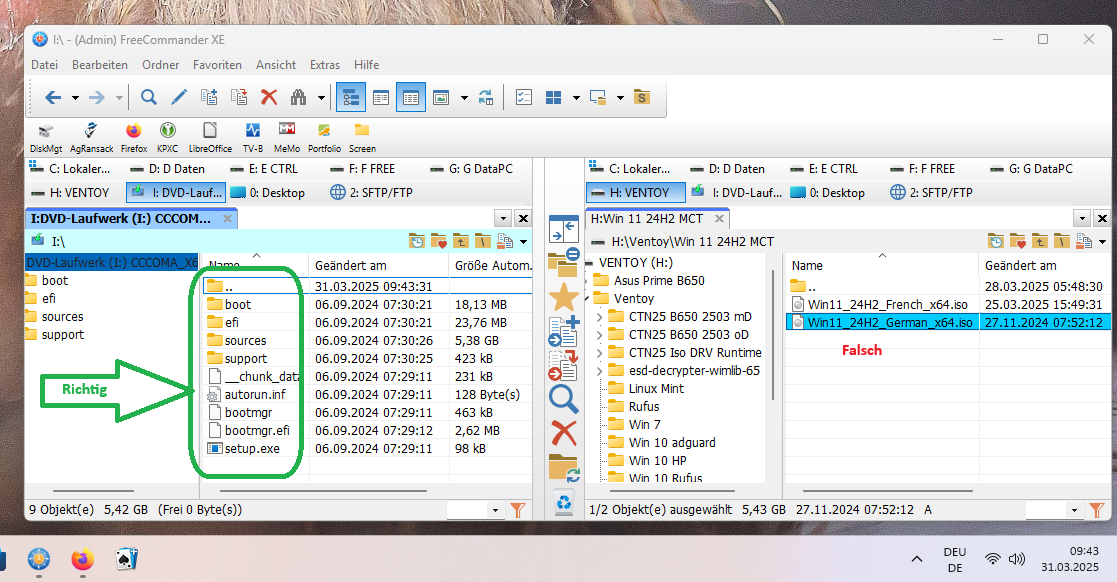Viewport: 1117px width, 582px height.
Task: Launch Portfolio shortcut
Action: pyautogui.click(x=324, y=138)
